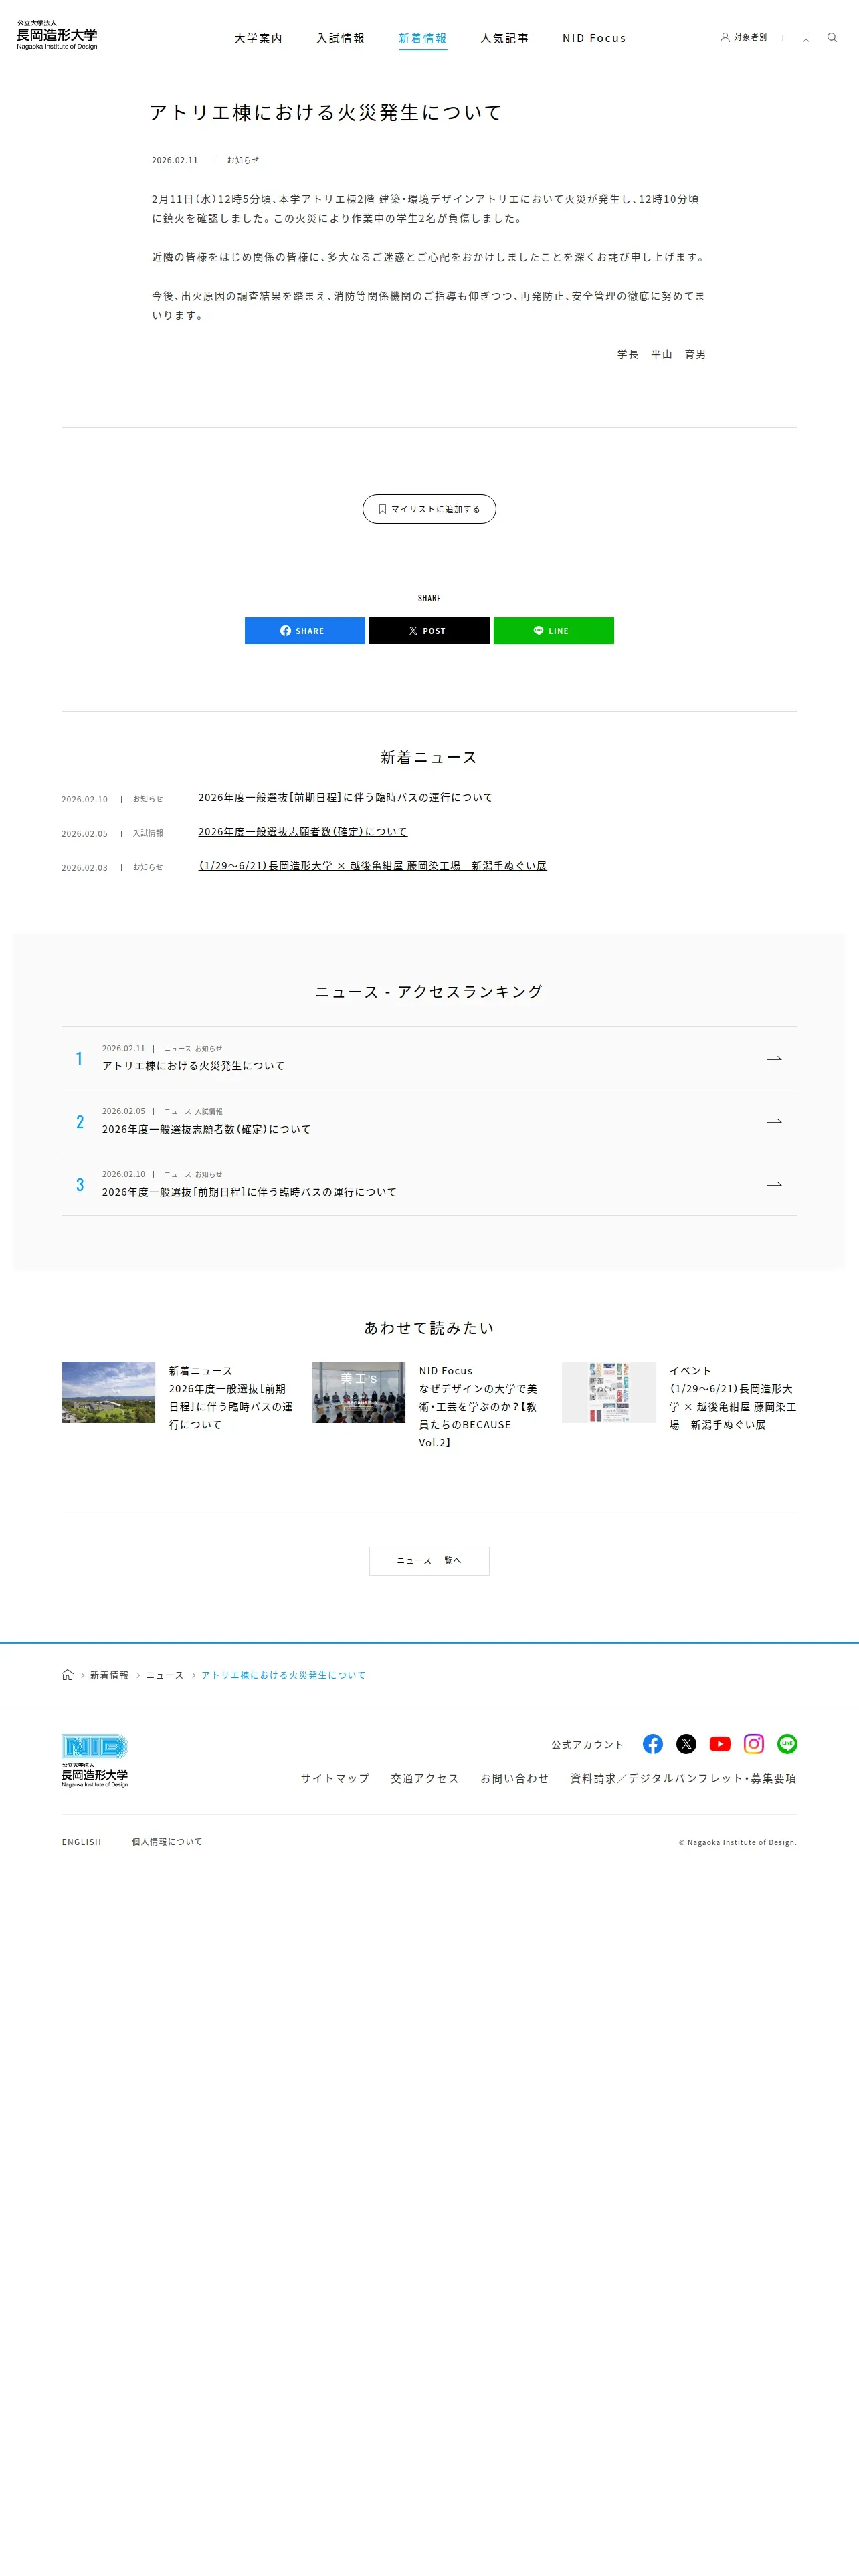
Task: Click arrow on ranking item number 2
Action: [774, 1122]
